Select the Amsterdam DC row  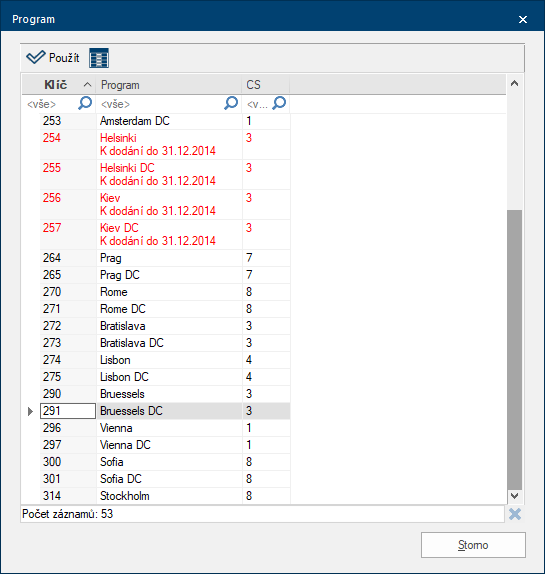click(x=165, y=121)
